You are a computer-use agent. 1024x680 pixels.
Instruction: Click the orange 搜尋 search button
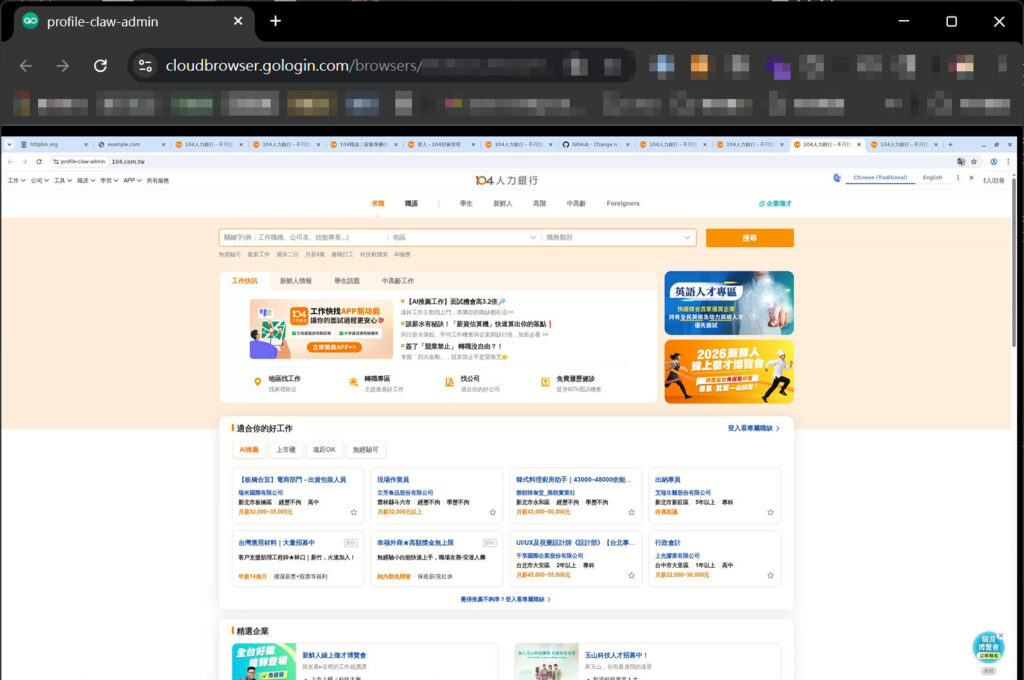click(750, 238)
